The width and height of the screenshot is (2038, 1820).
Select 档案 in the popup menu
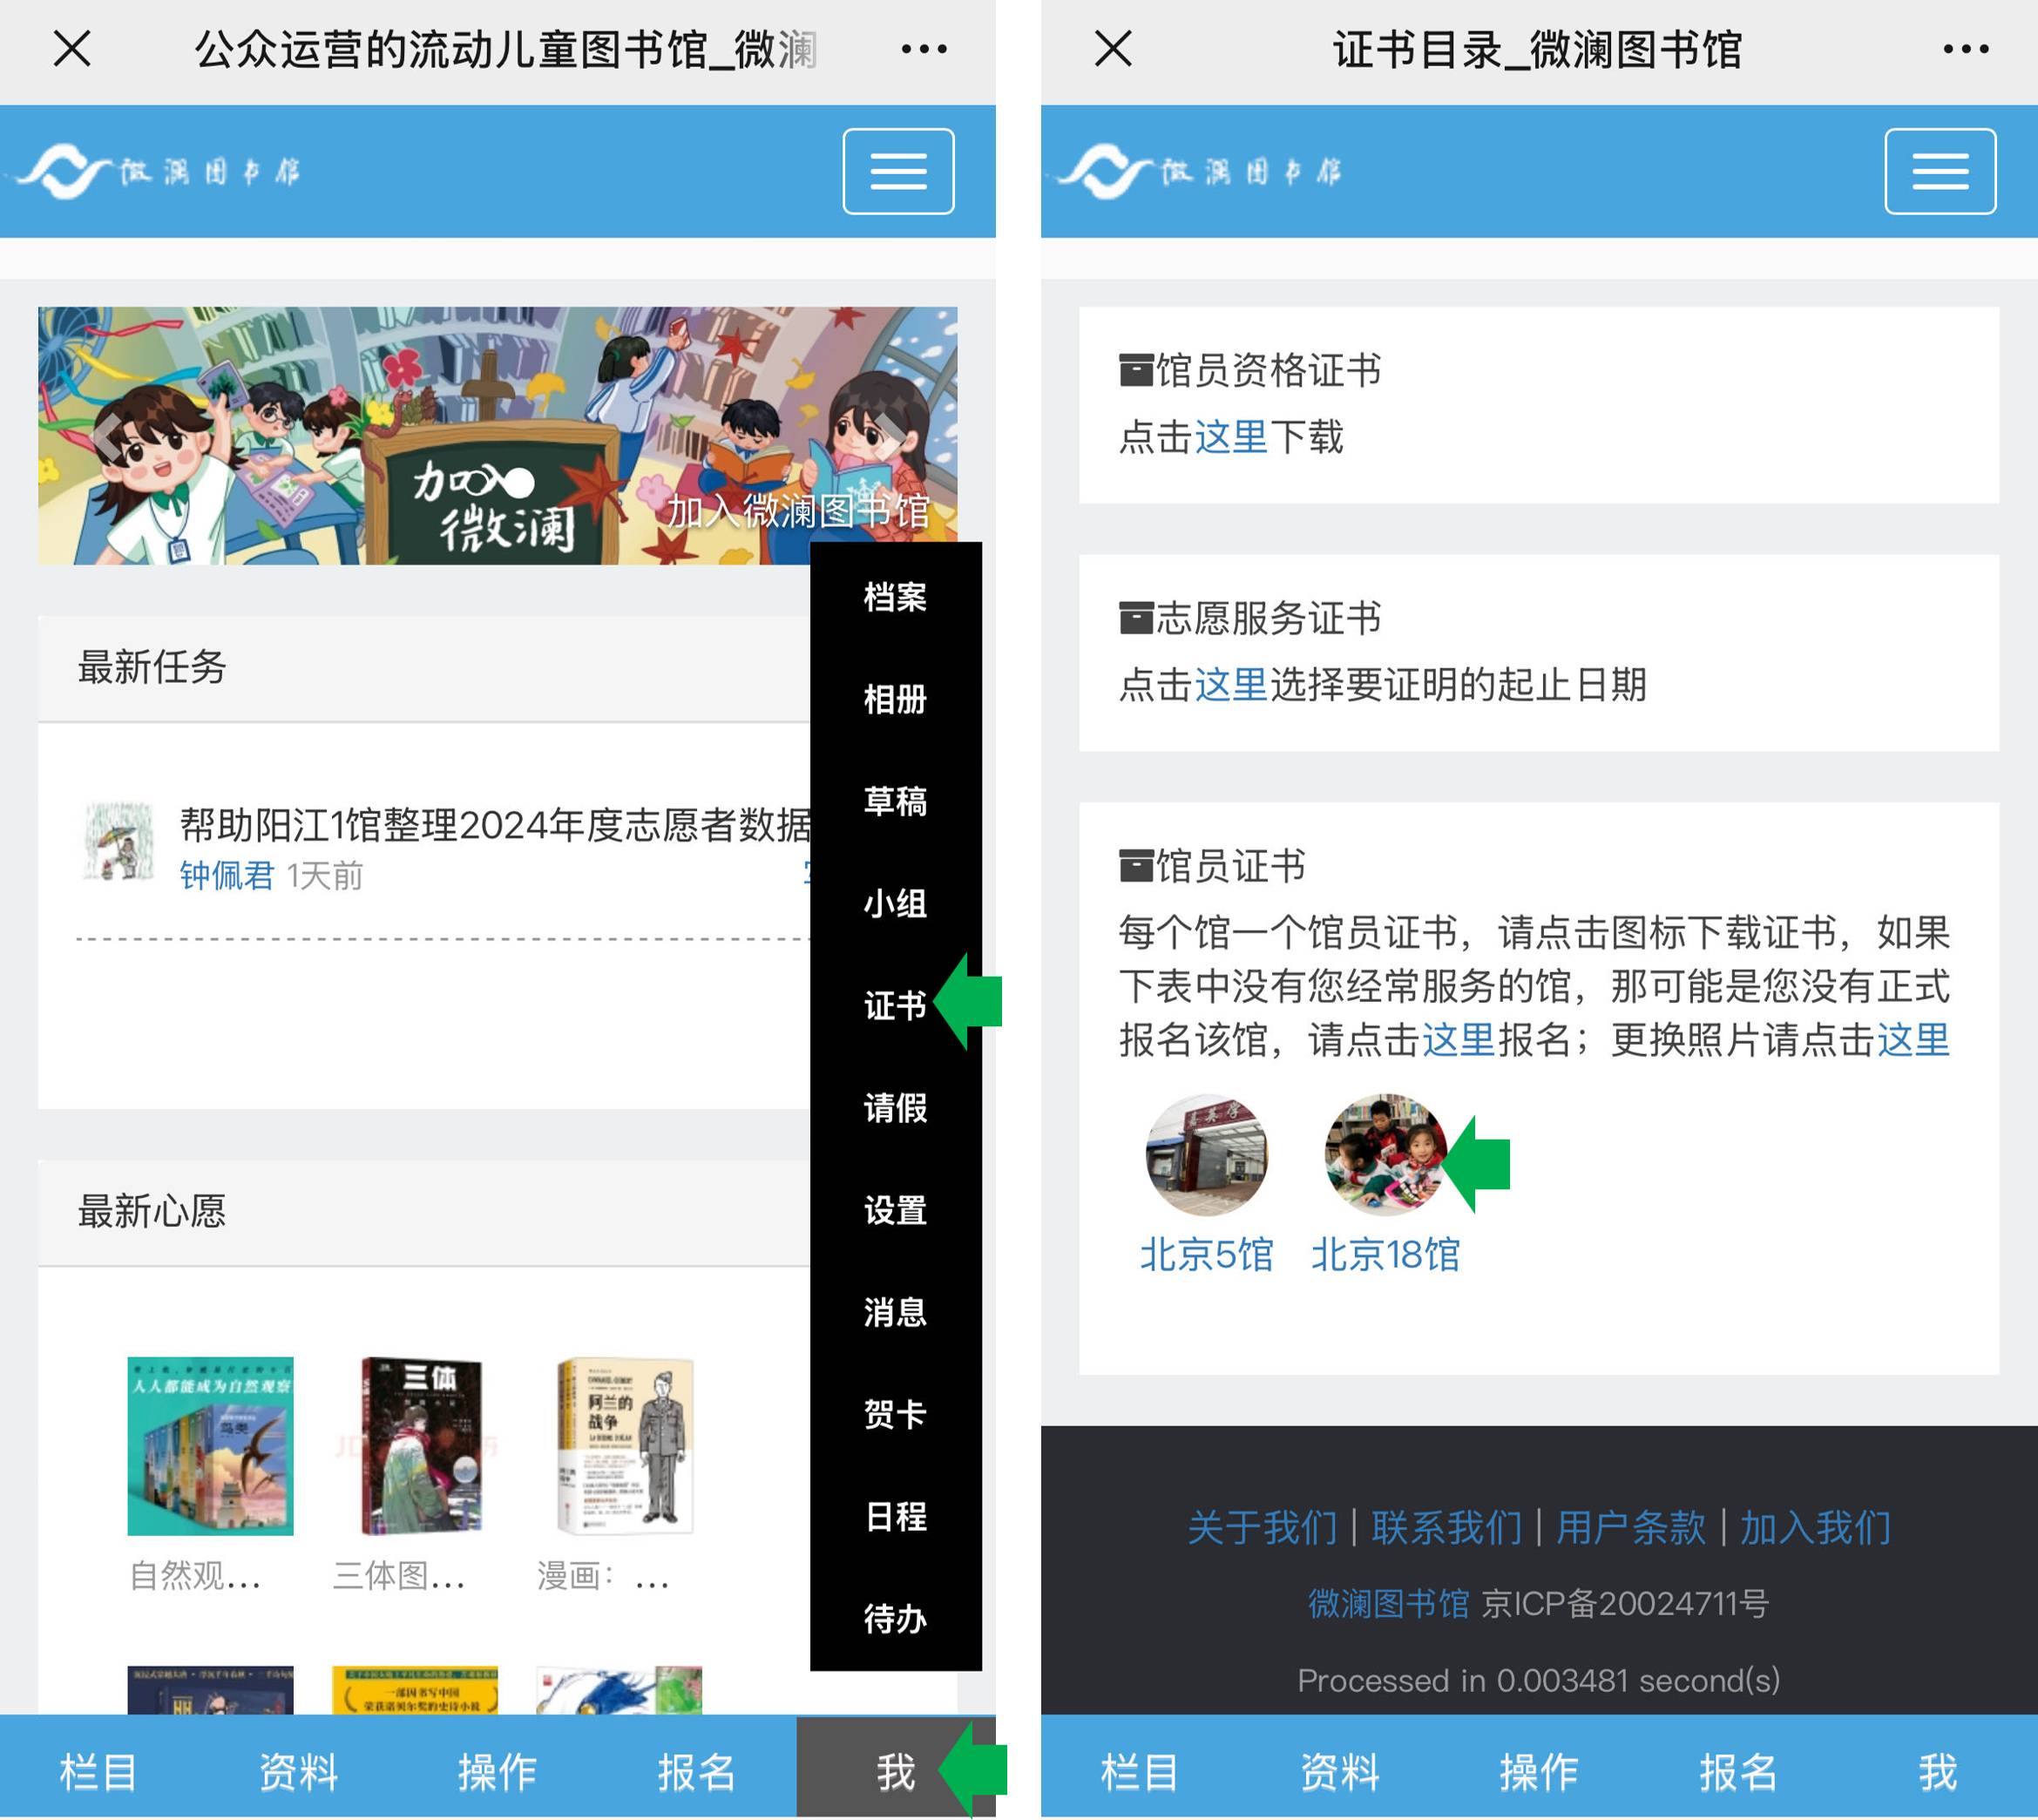click(894, 597)
